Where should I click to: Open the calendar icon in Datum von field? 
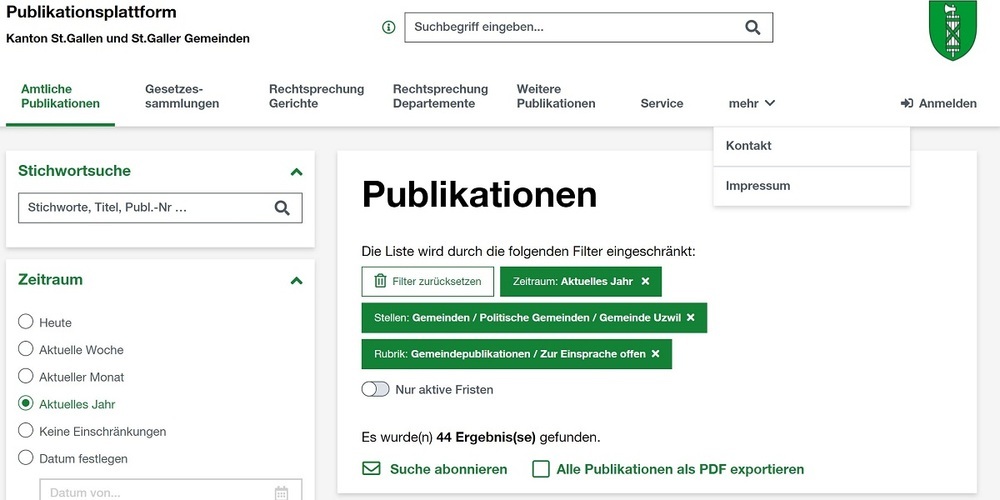(281, 492)
